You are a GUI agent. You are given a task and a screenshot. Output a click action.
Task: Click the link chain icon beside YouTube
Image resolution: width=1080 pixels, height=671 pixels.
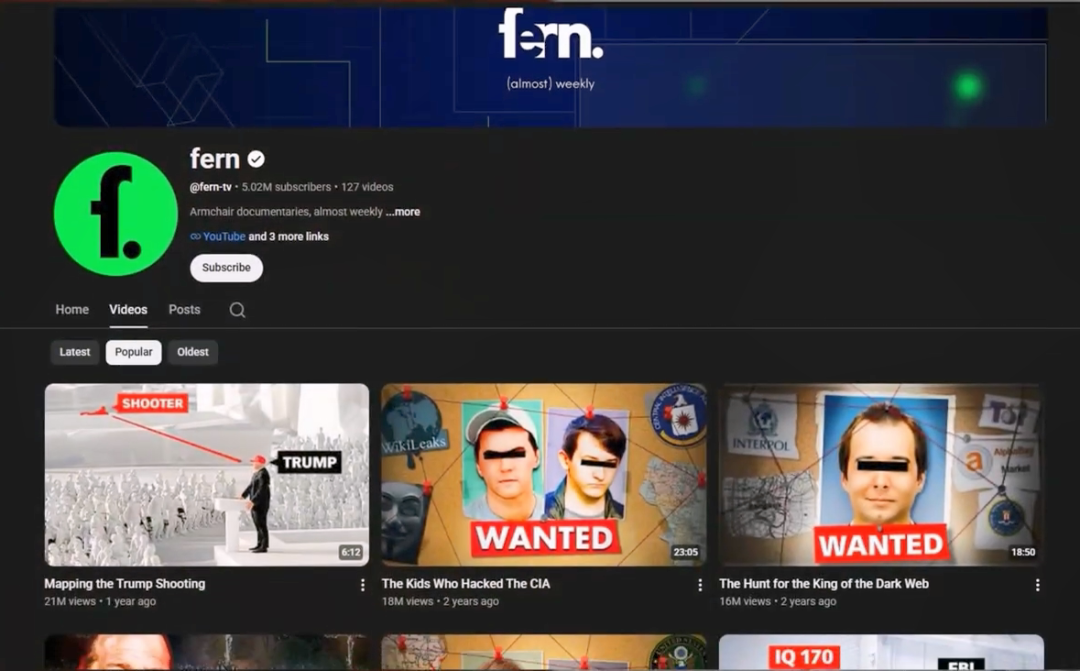(196, 236)
